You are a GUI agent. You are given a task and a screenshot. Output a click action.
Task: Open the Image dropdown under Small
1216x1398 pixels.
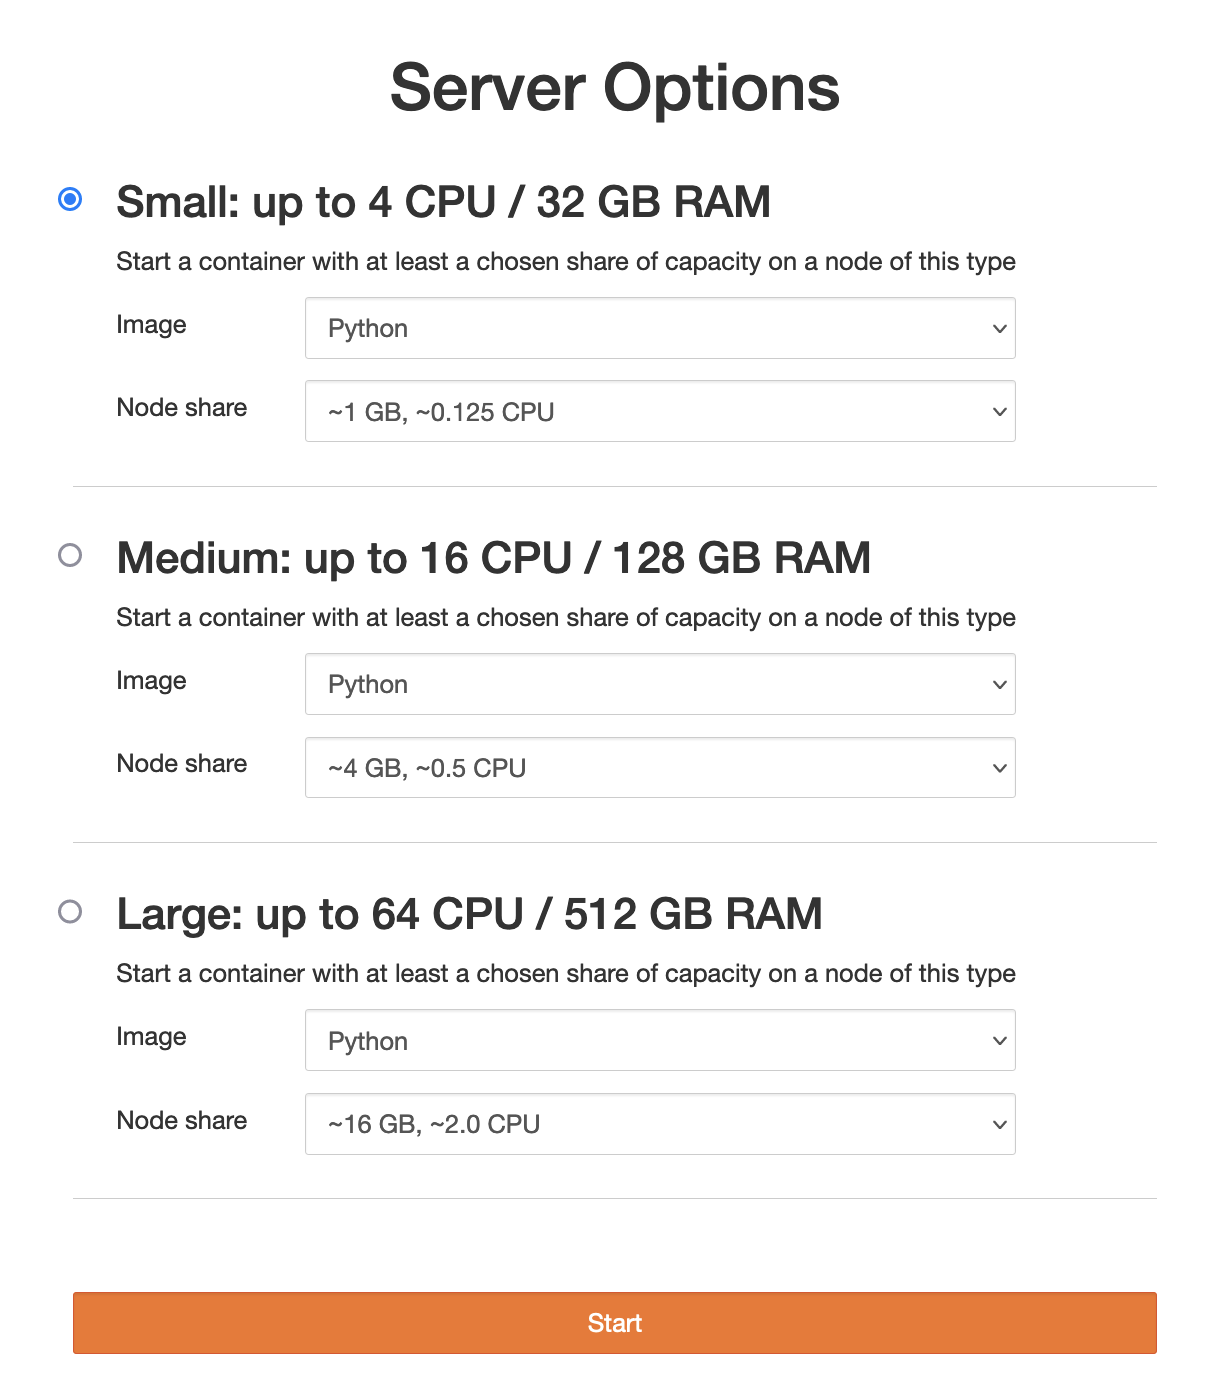(x=660, y=328)
